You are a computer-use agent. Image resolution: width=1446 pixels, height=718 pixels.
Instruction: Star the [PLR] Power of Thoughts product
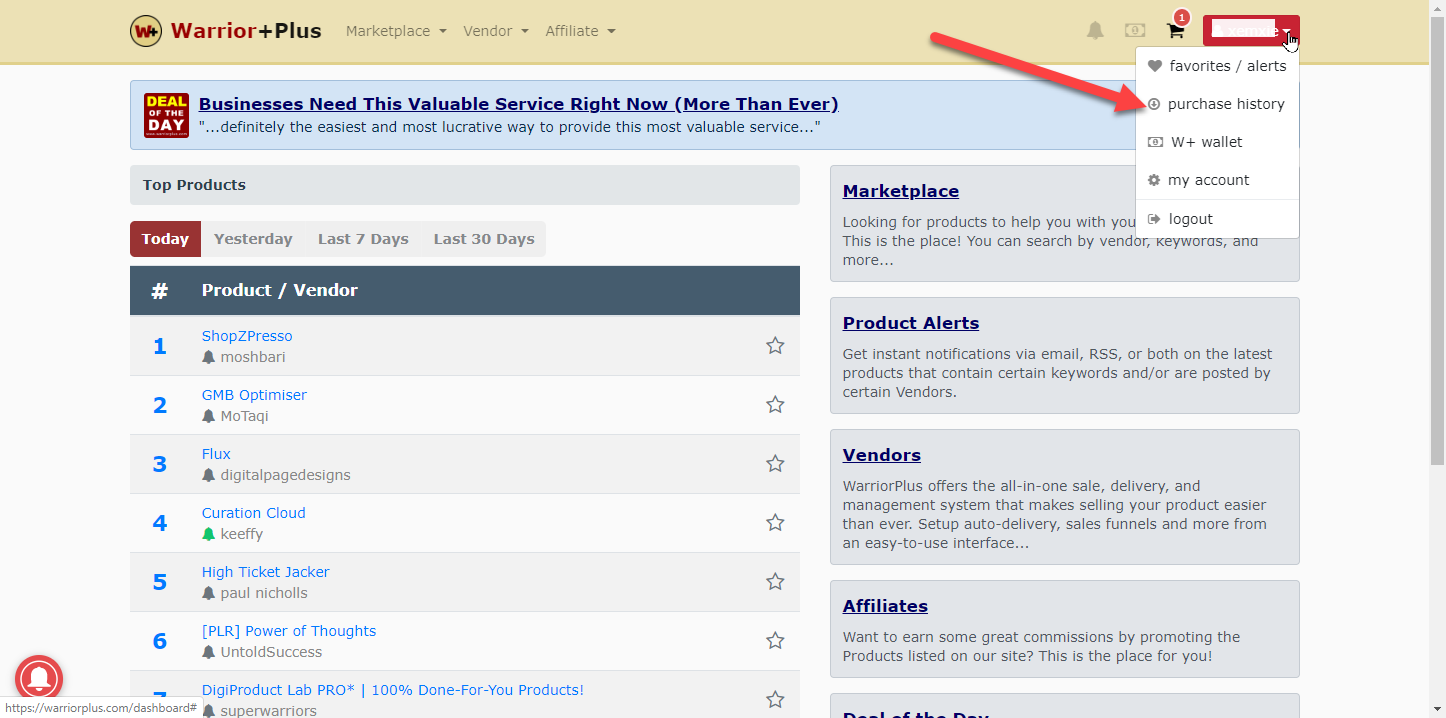775,640
